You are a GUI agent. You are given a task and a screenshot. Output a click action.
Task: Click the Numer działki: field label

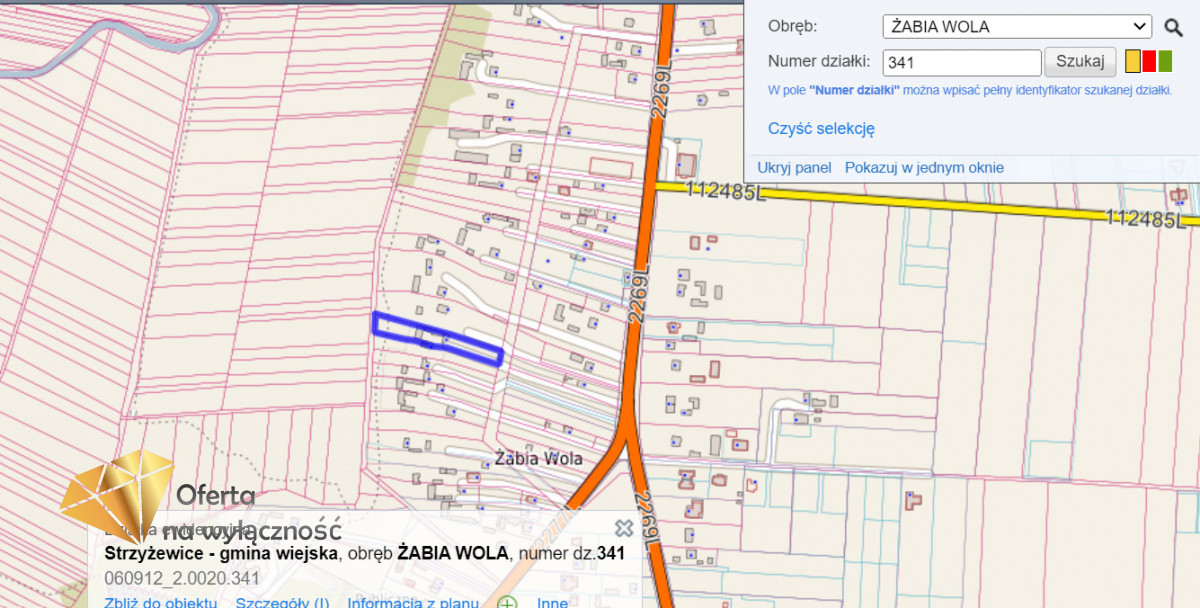coord(819,62)
